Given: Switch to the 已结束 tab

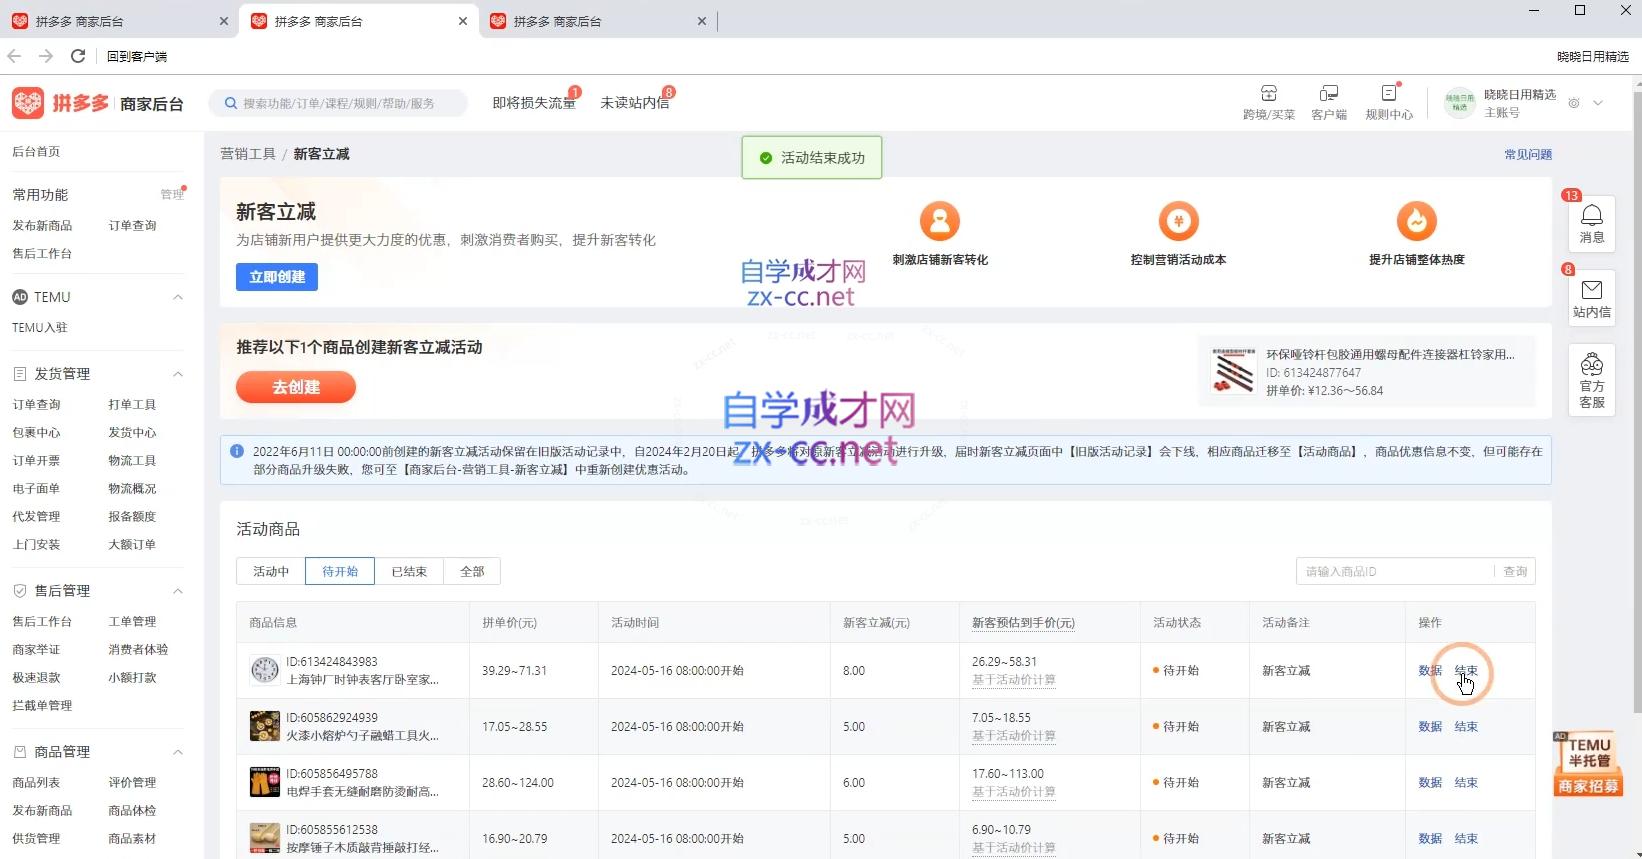Looking at the screenshot, I should (409, 571).
